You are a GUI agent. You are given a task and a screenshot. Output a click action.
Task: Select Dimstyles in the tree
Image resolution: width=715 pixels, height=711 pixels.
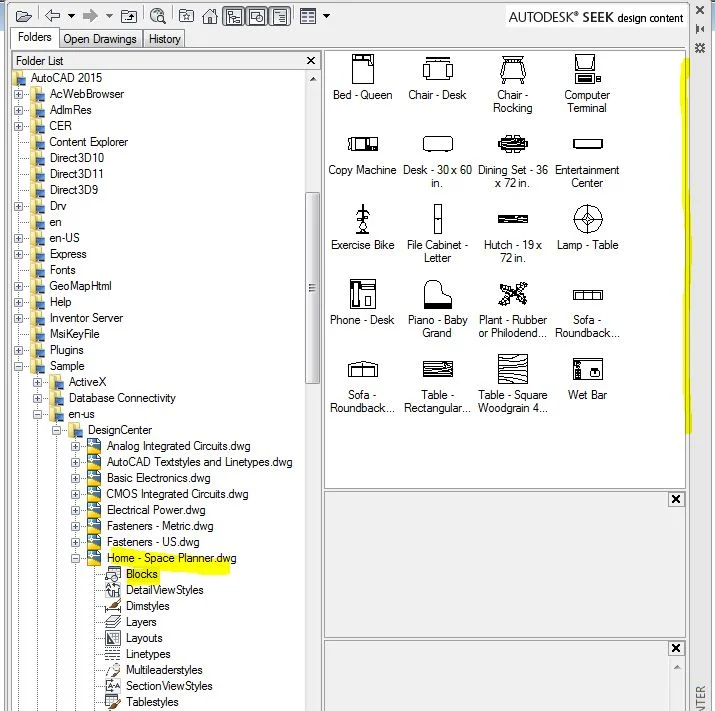(148, 606)
